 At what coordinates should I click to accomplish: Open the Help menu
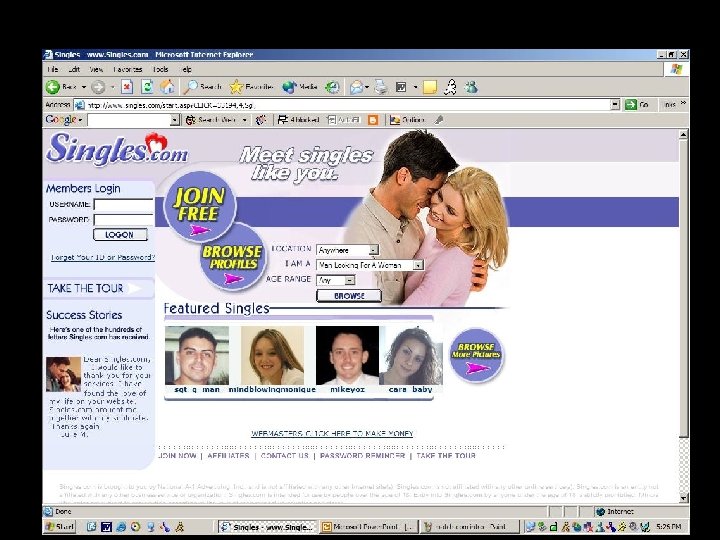pos(186,69)
